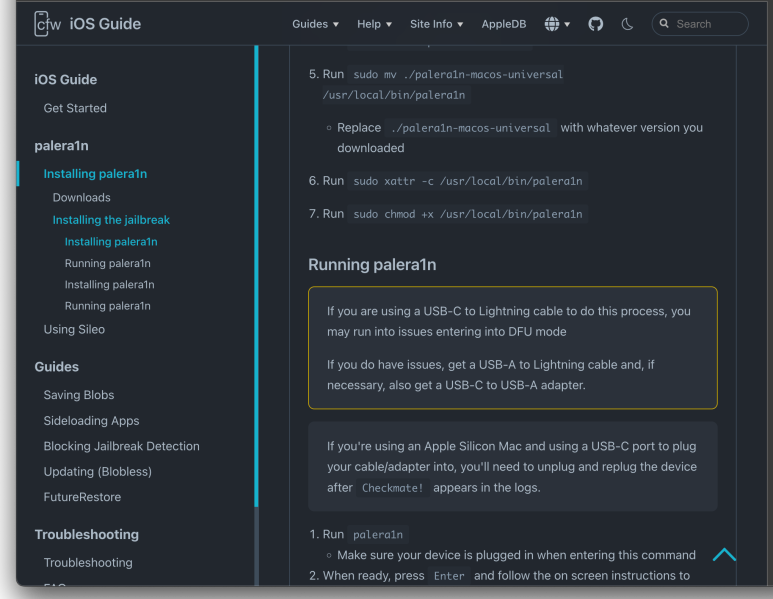The height and width of the screenshot is (599, 773).
Task: Open Using Sileo sidebar page
Action: [74, 329]
